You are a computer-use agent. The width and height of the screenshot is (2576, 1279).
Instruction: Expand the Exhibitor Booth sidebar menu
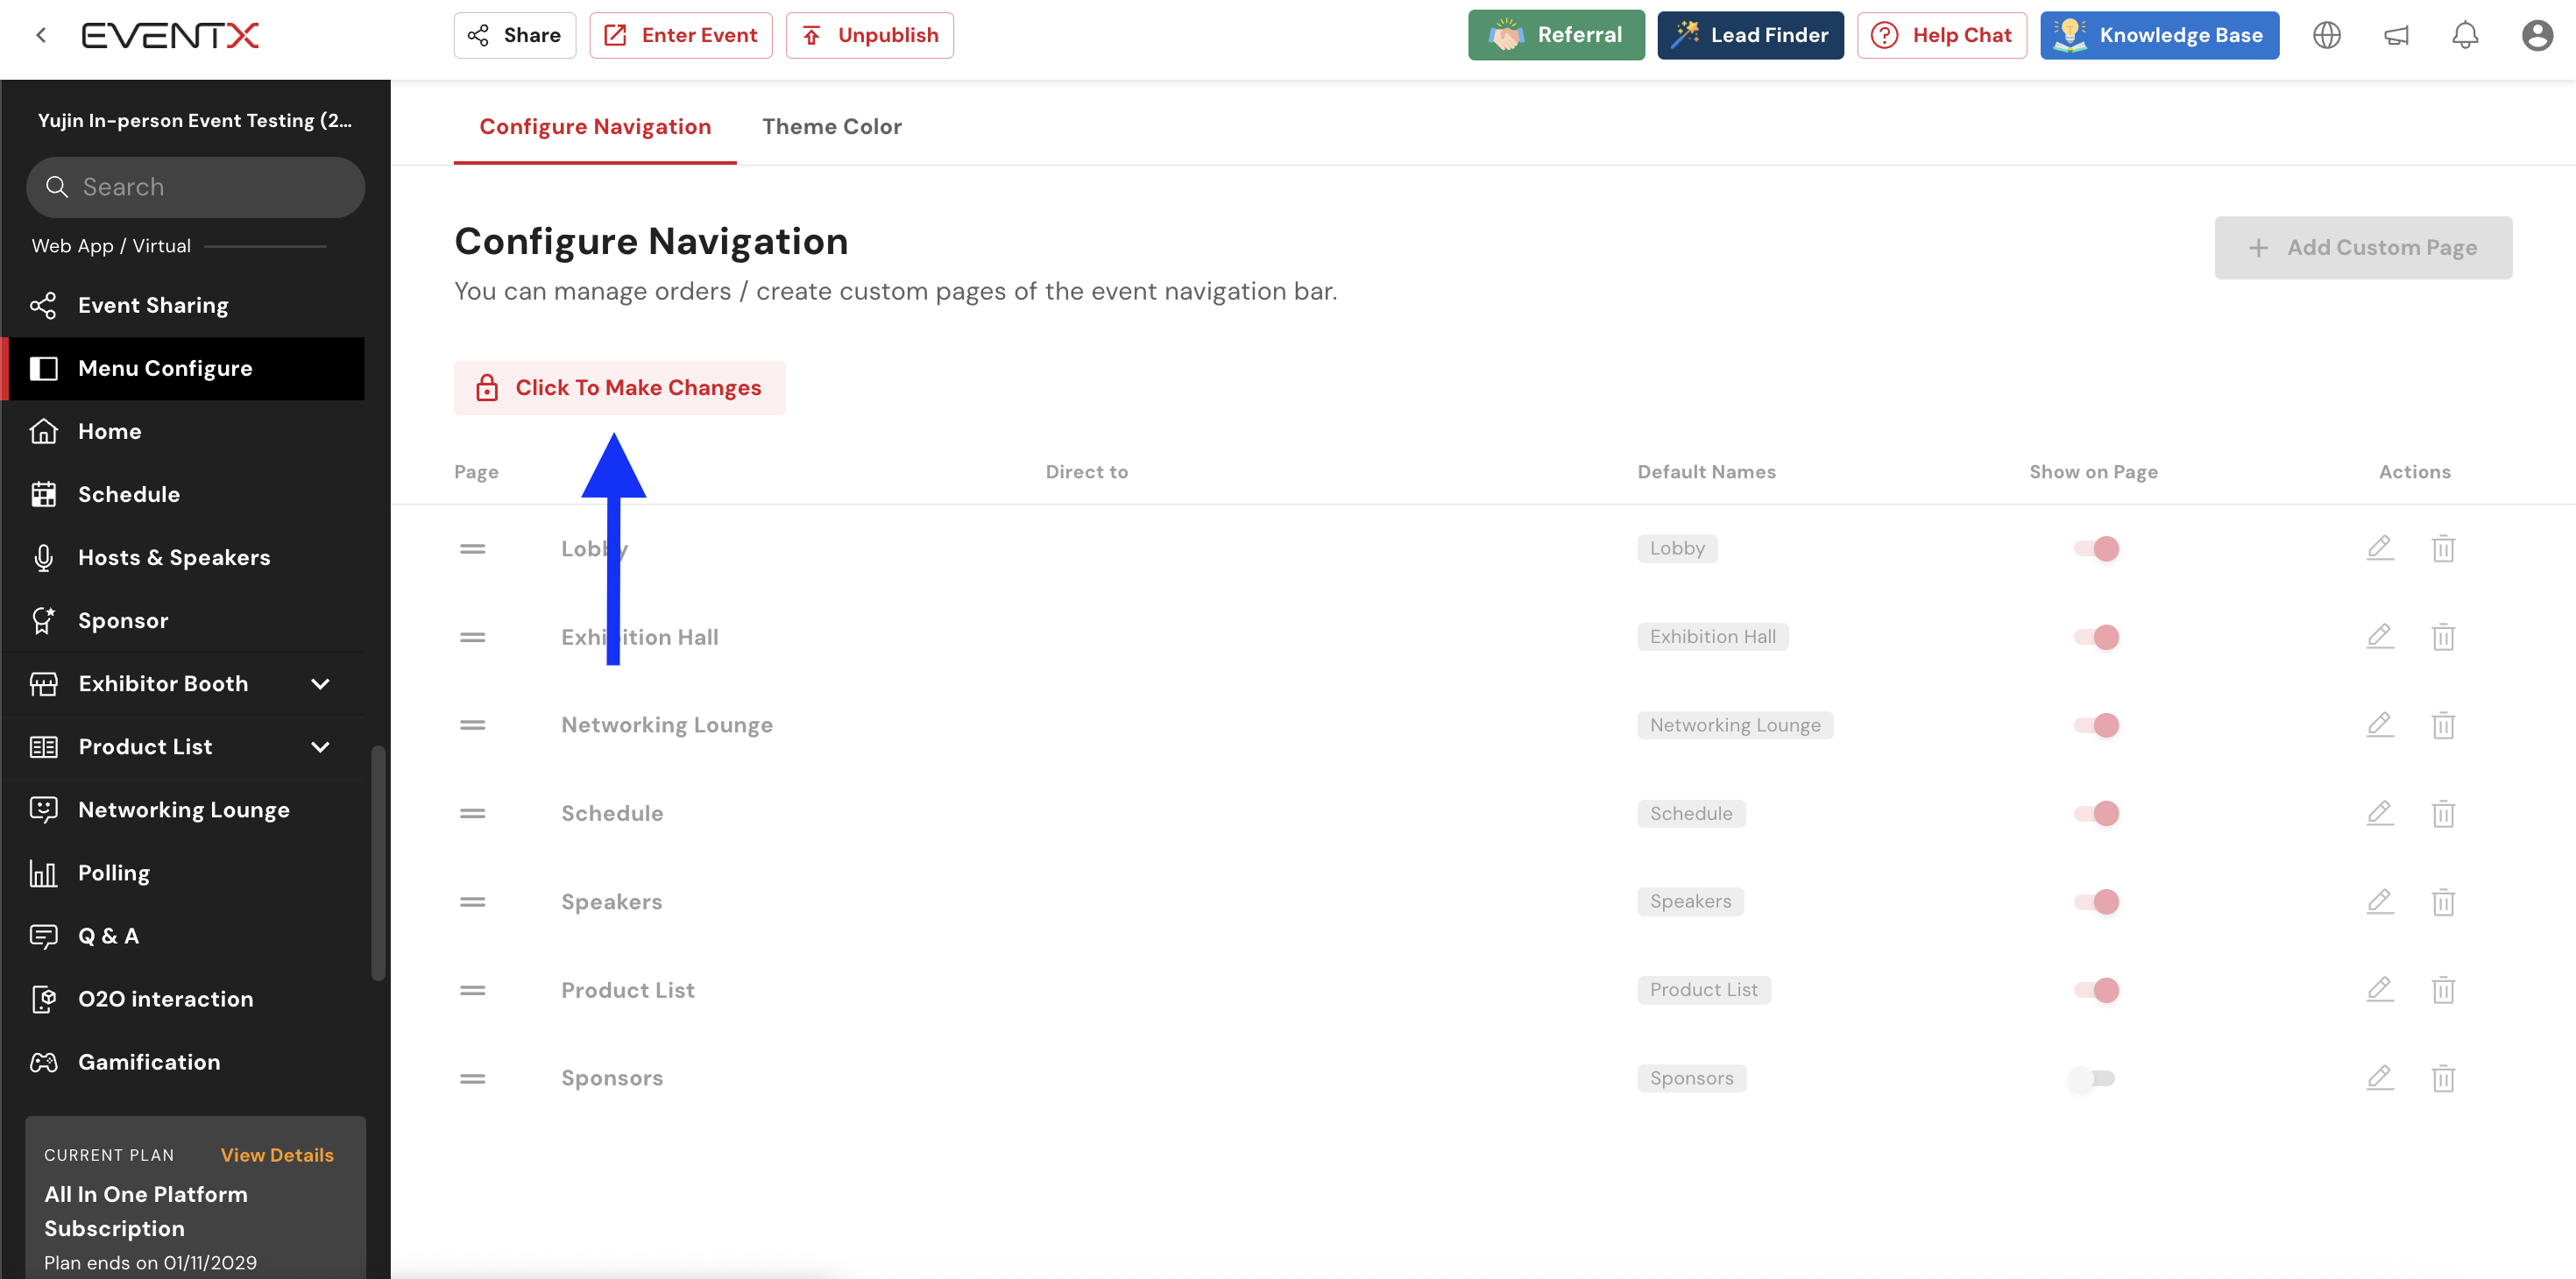[320, 684]
